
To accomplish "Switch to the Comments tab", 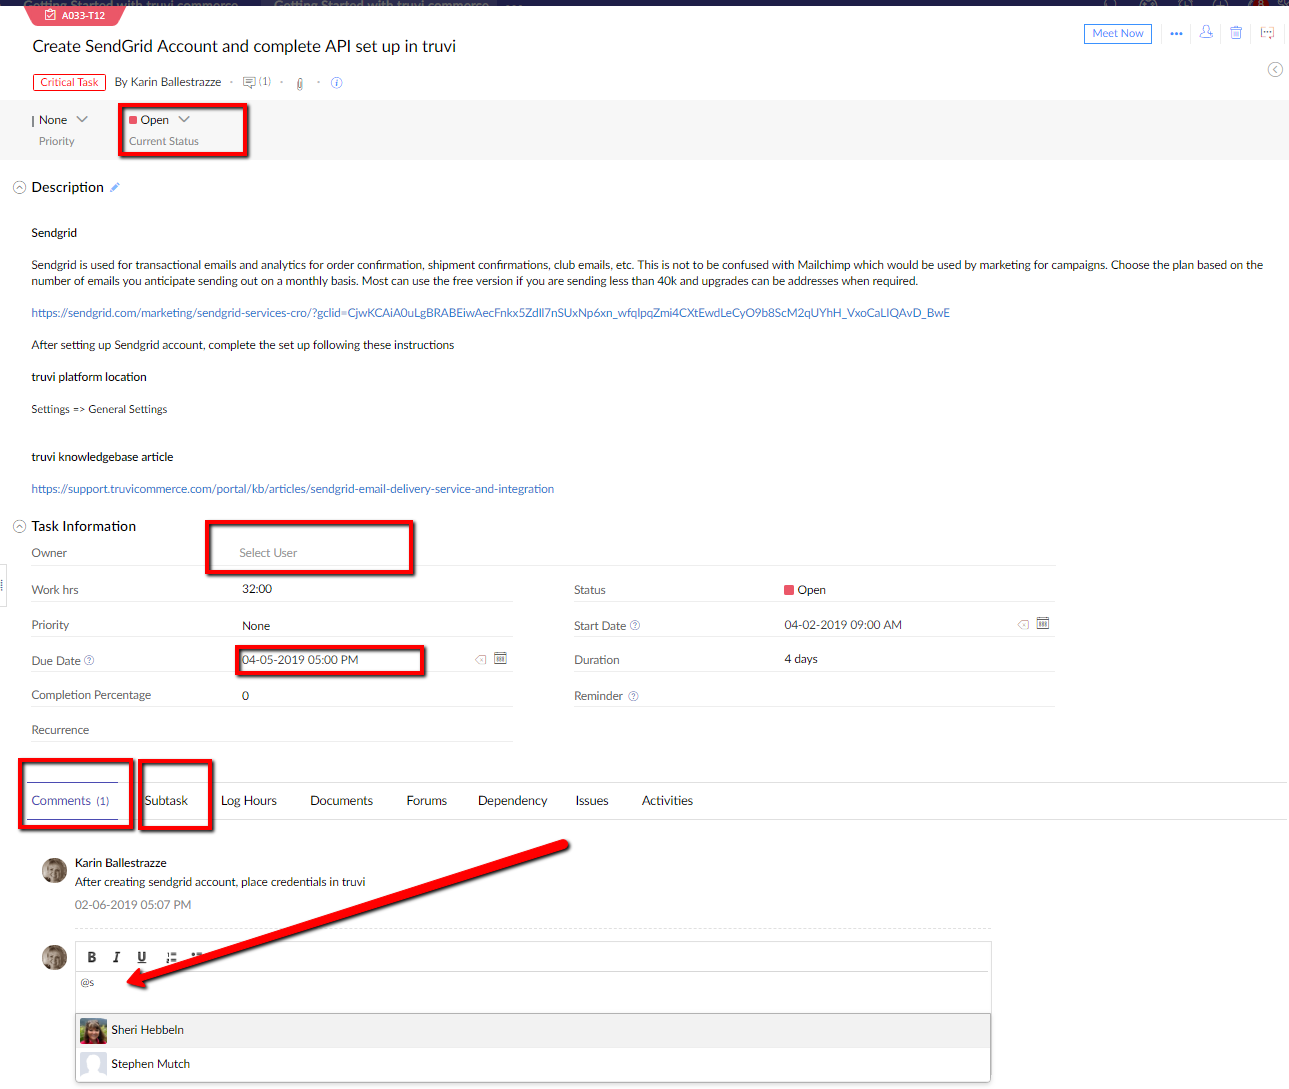I will [x=71, y=801].
